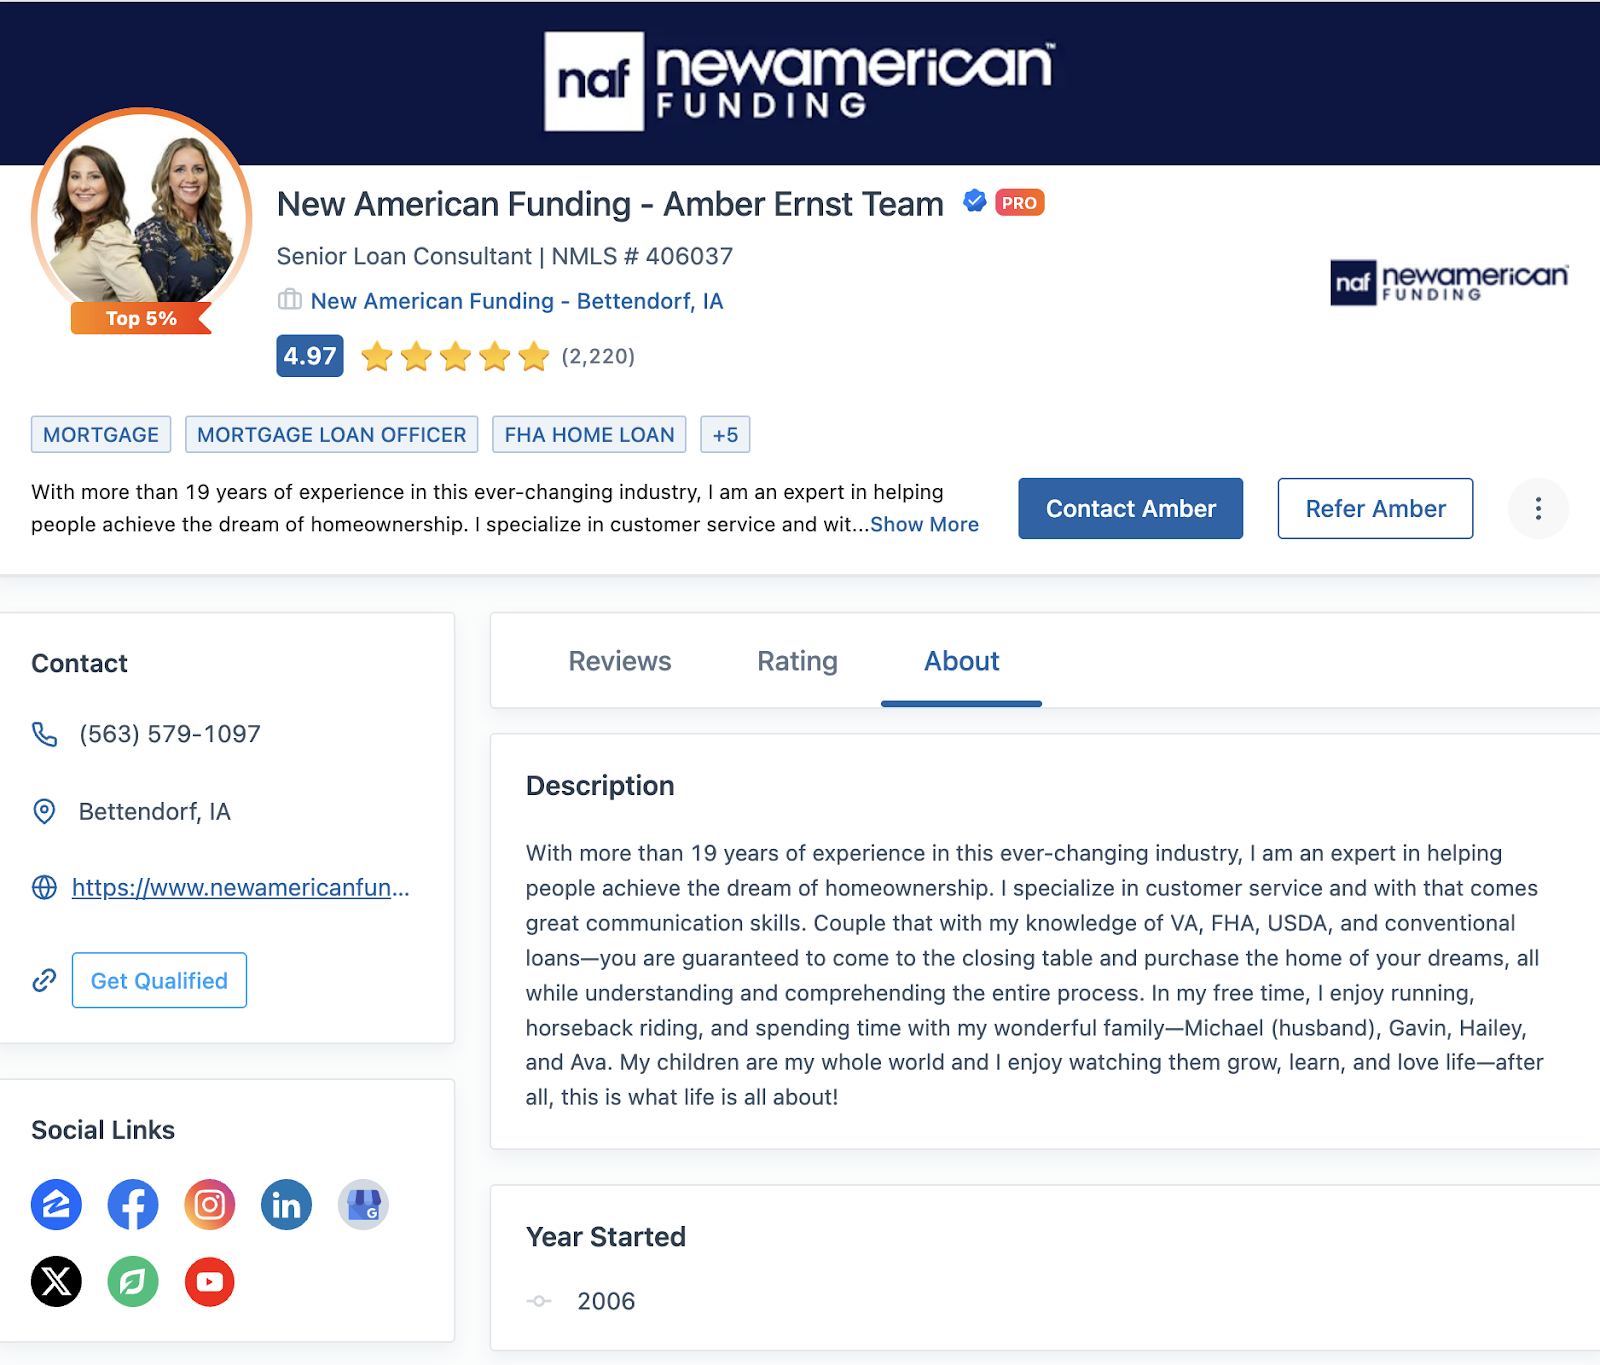Click the 4.97 rating badge

(x=310, y=356)
